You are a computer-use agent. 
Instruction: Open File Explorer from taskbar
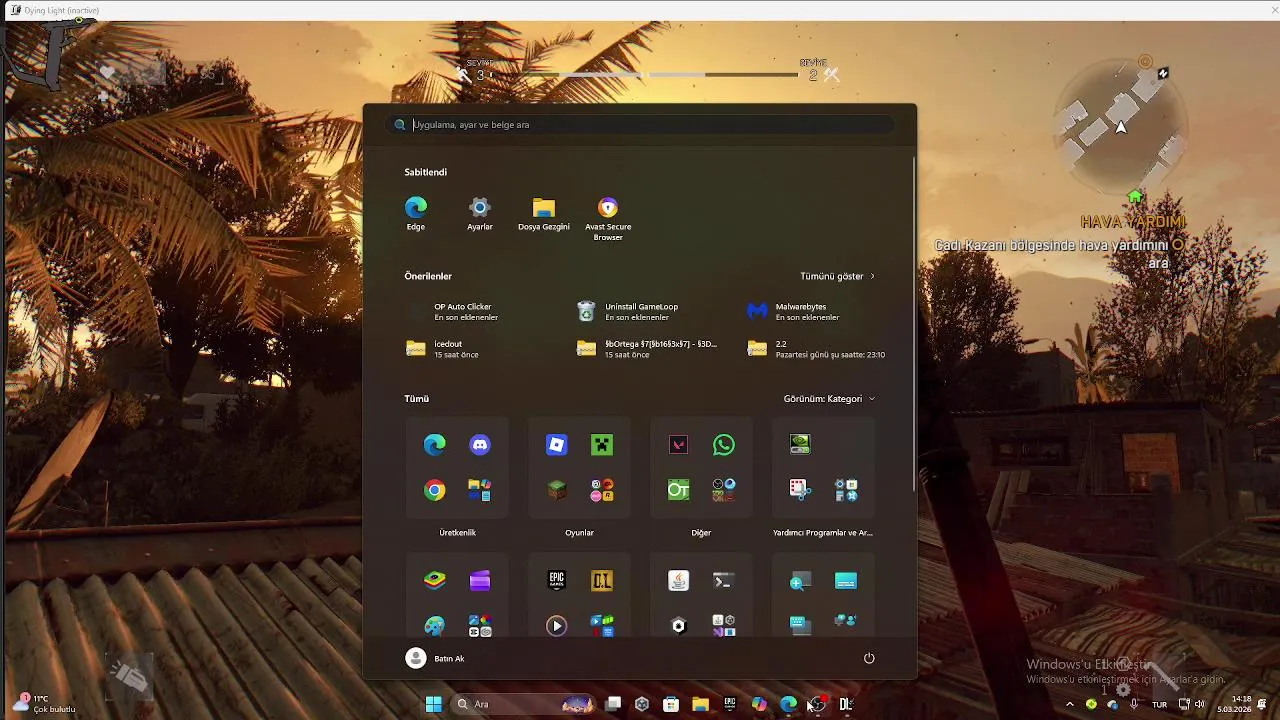click(700, 704)
